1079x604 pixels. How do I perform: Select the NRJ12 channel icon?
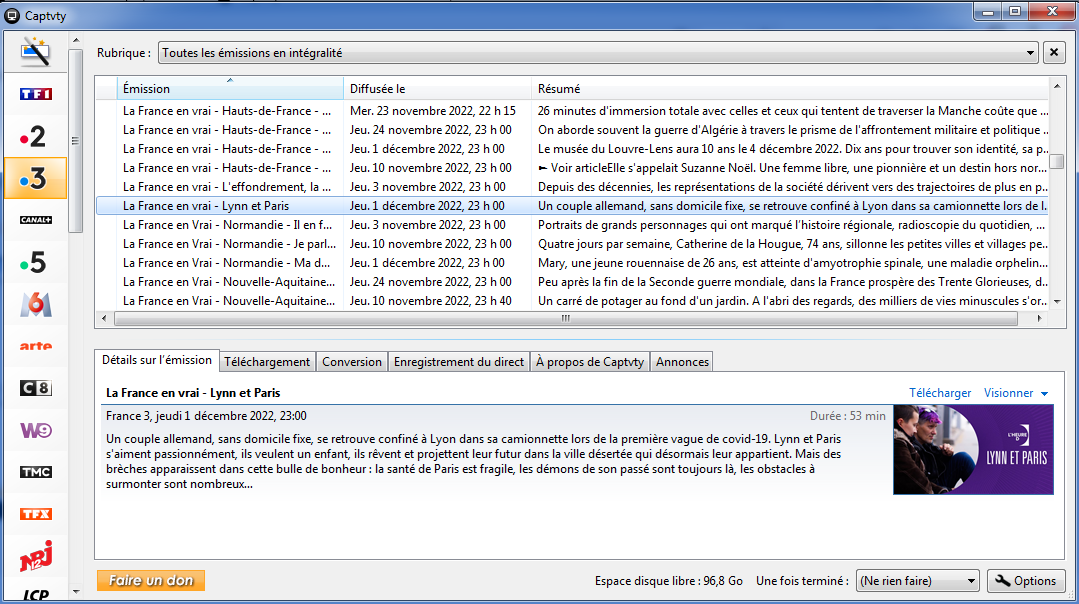[x=36, y=556]
